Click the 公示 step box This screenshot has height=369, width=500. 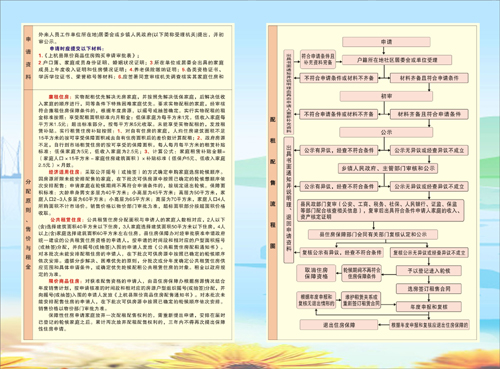coord(386,132)
